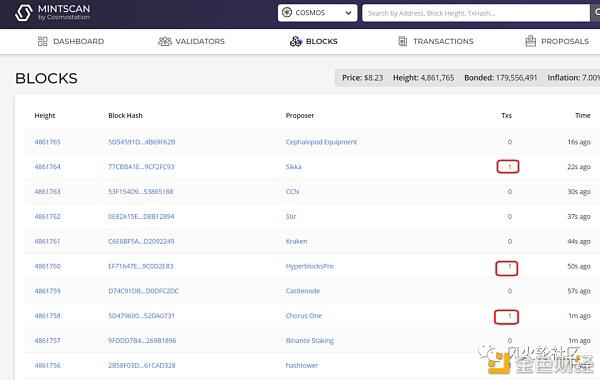This screenshot has width=600, height=380.
Task: View proposer Kraken
Action: pos(296,241)
